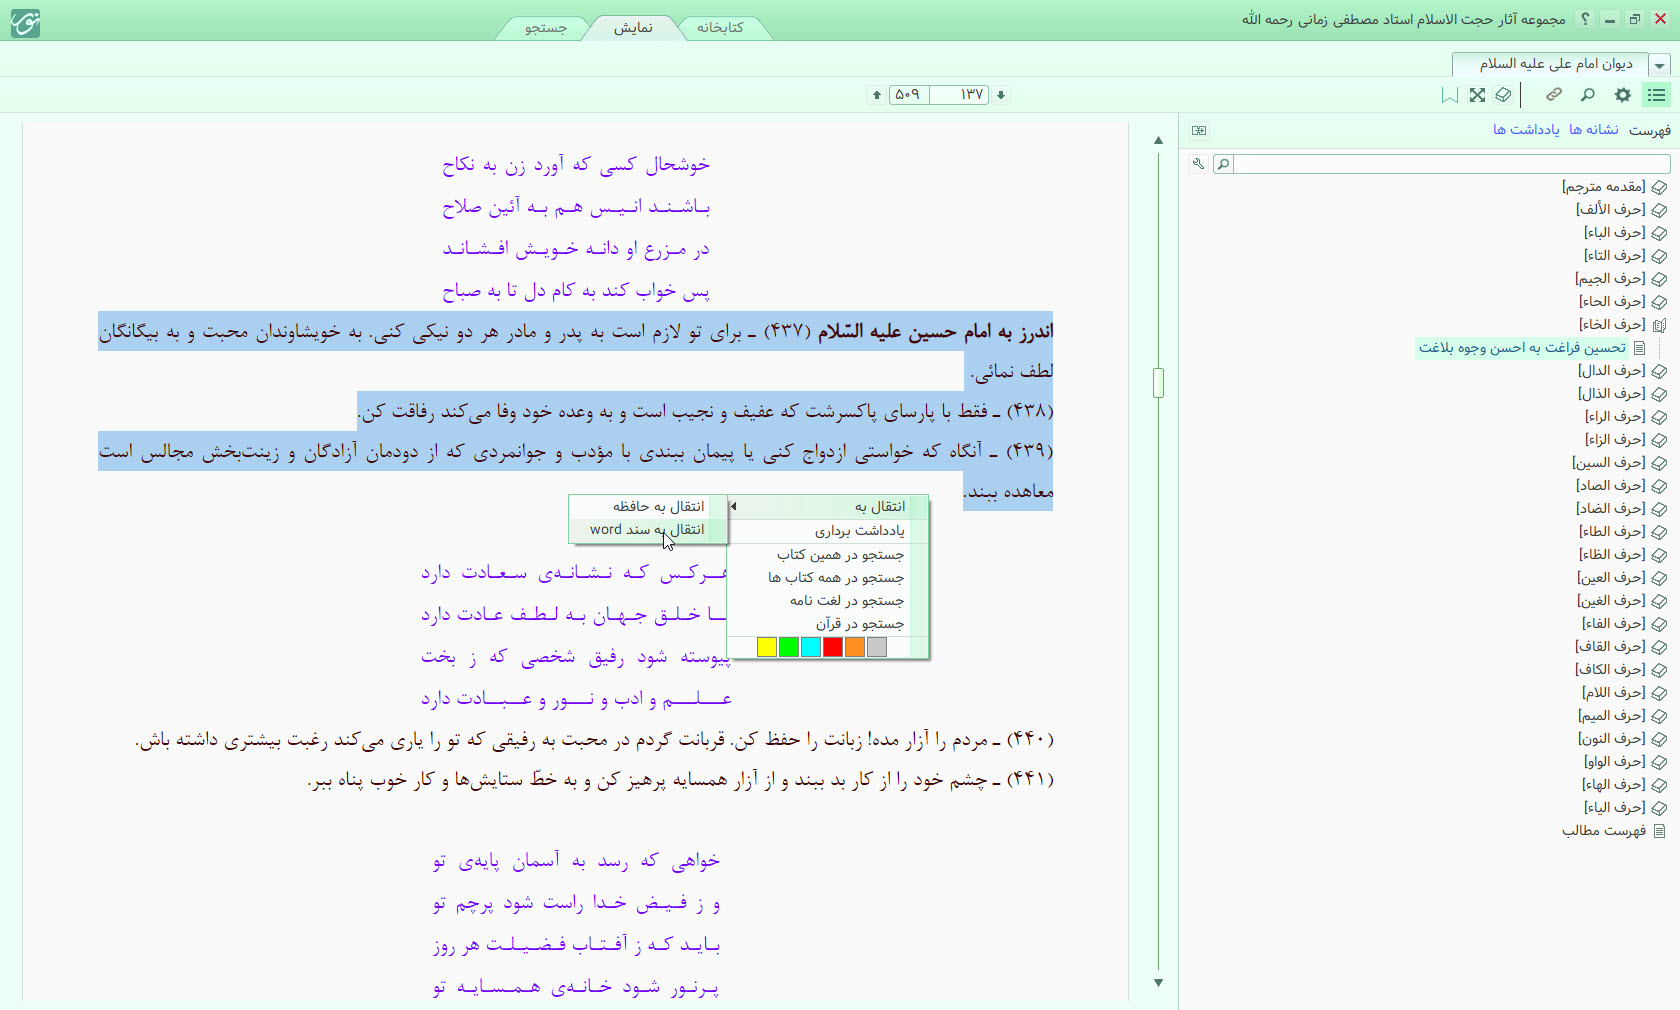Screen dimensions: 1680x1010
Task: Click the open book icon in toolbar
Action: [1503, 95]
